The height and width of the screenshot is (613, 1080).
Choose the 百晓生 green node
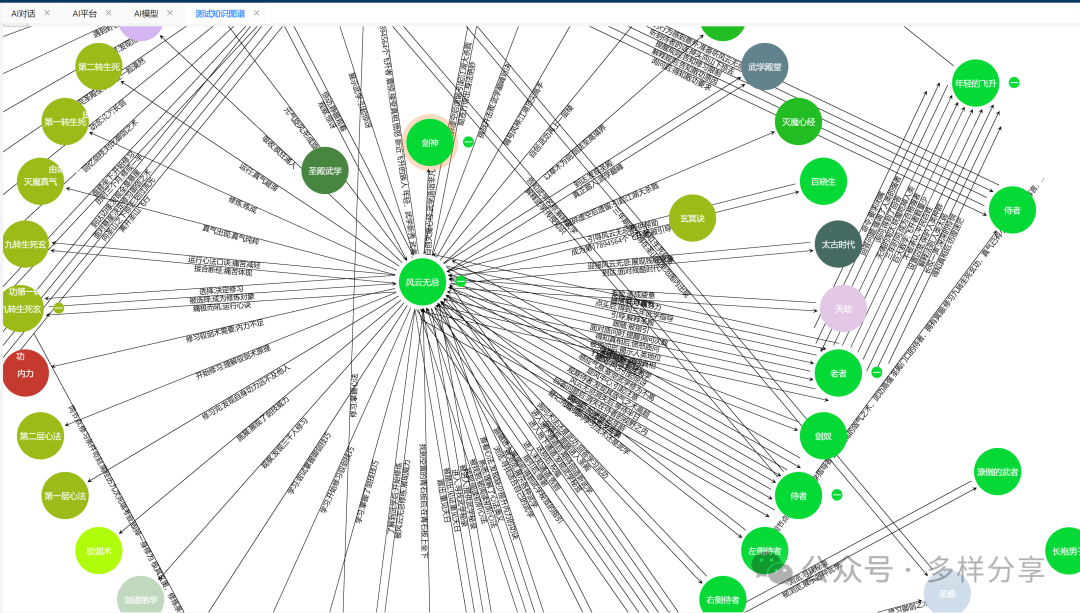coord(823,181)
